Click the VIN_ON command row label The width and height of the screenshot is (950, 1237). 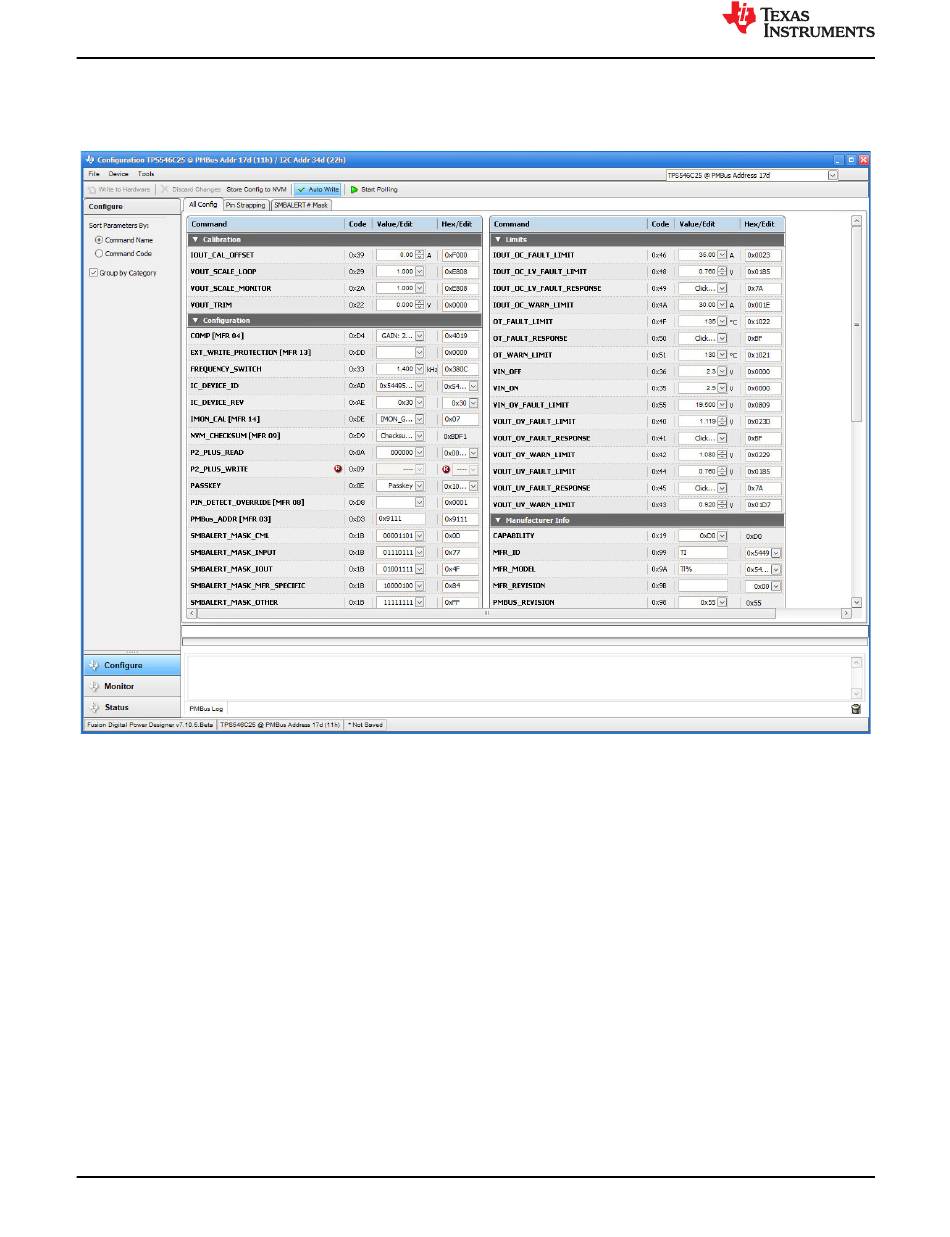click(507, 388)
